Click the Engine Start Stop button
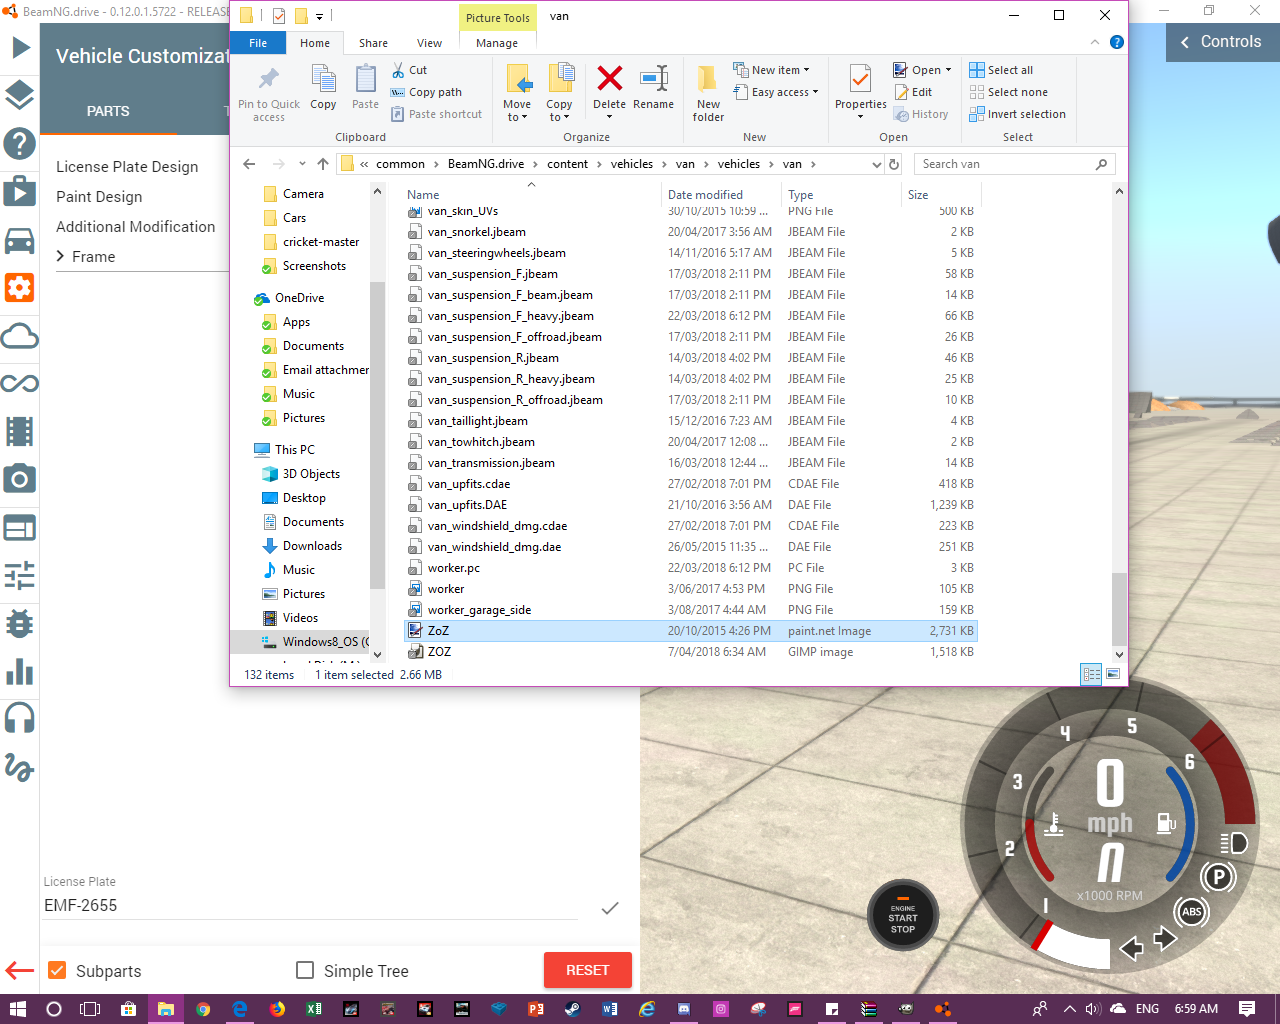This screenshot has height=1024, width=1280. point(903,916)
